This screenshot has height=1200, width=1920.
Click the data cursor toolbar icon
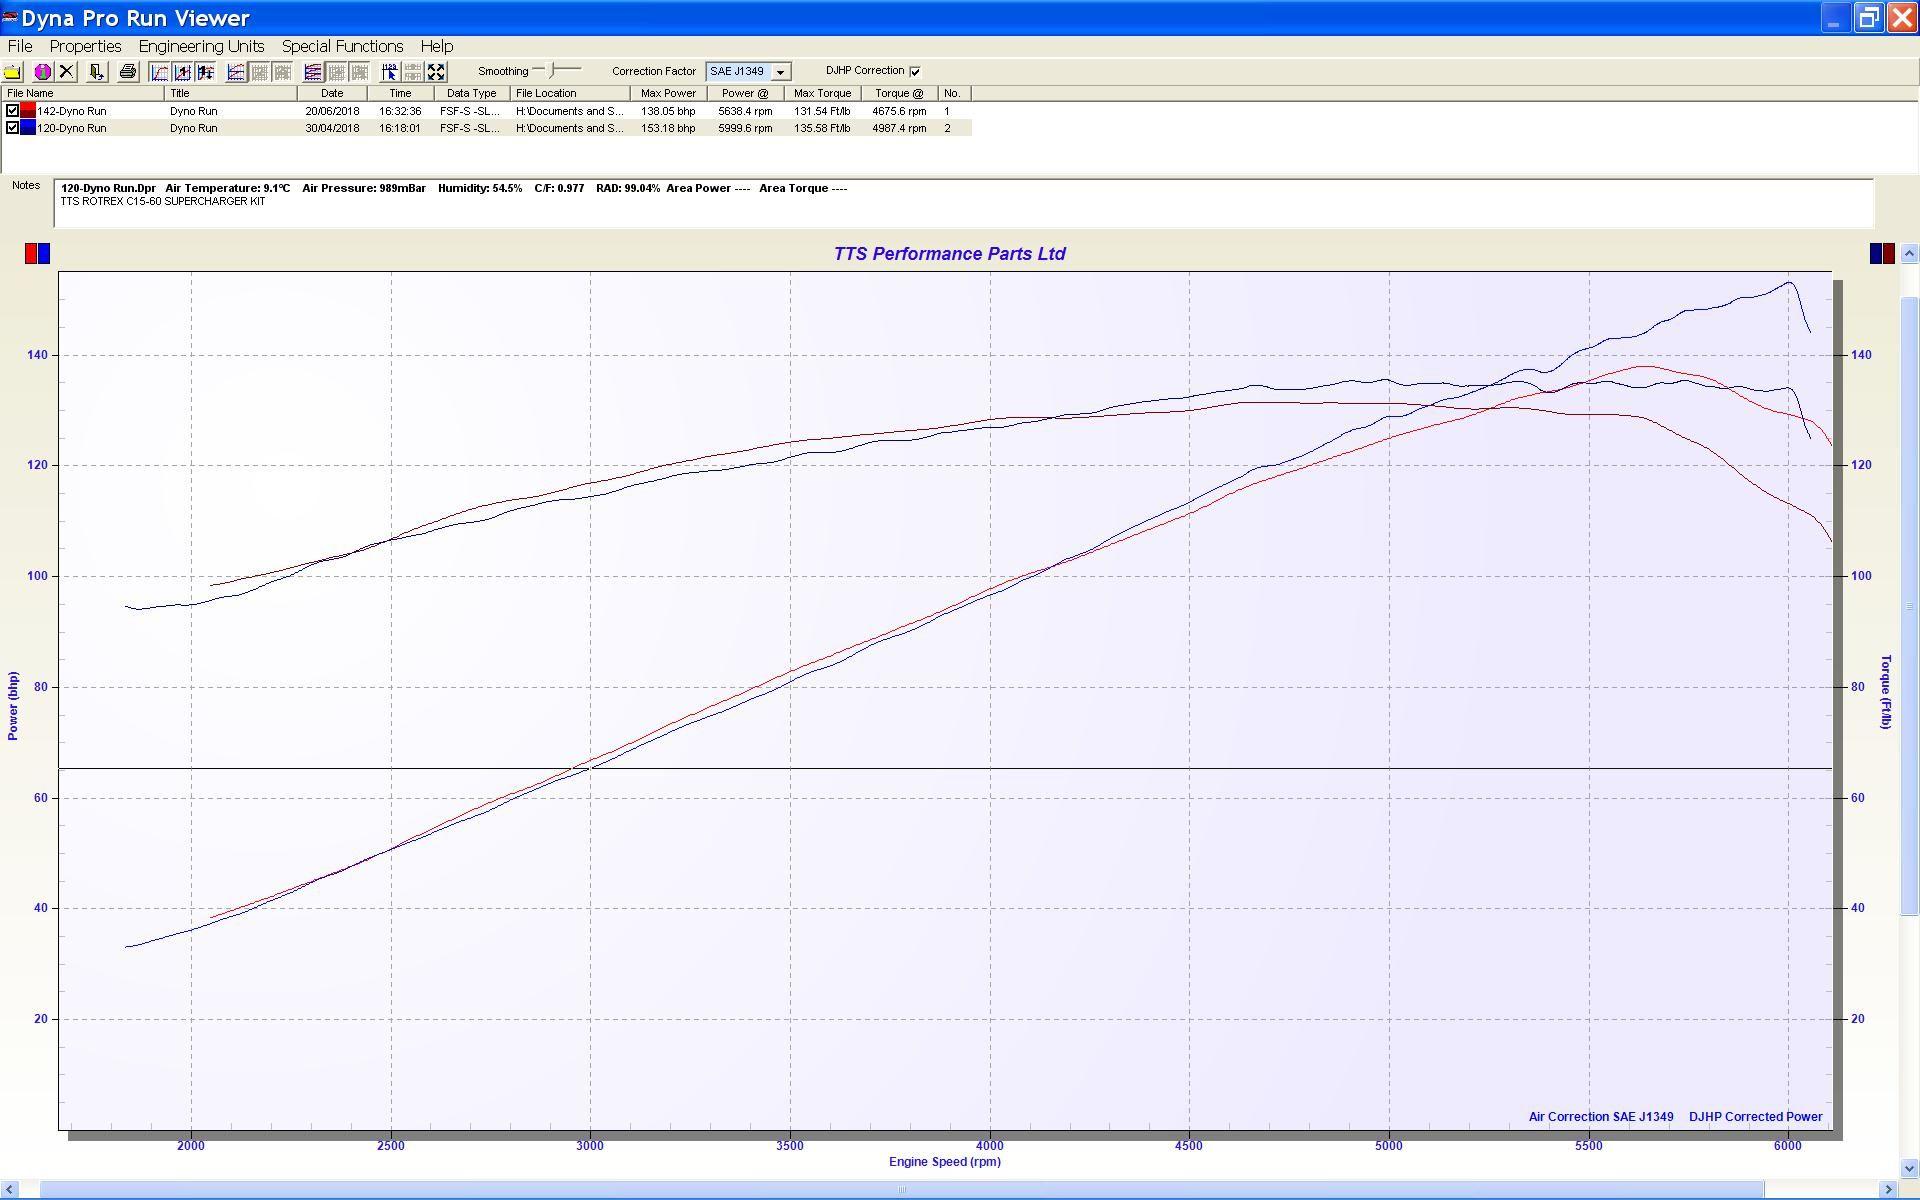pos(389,72)
